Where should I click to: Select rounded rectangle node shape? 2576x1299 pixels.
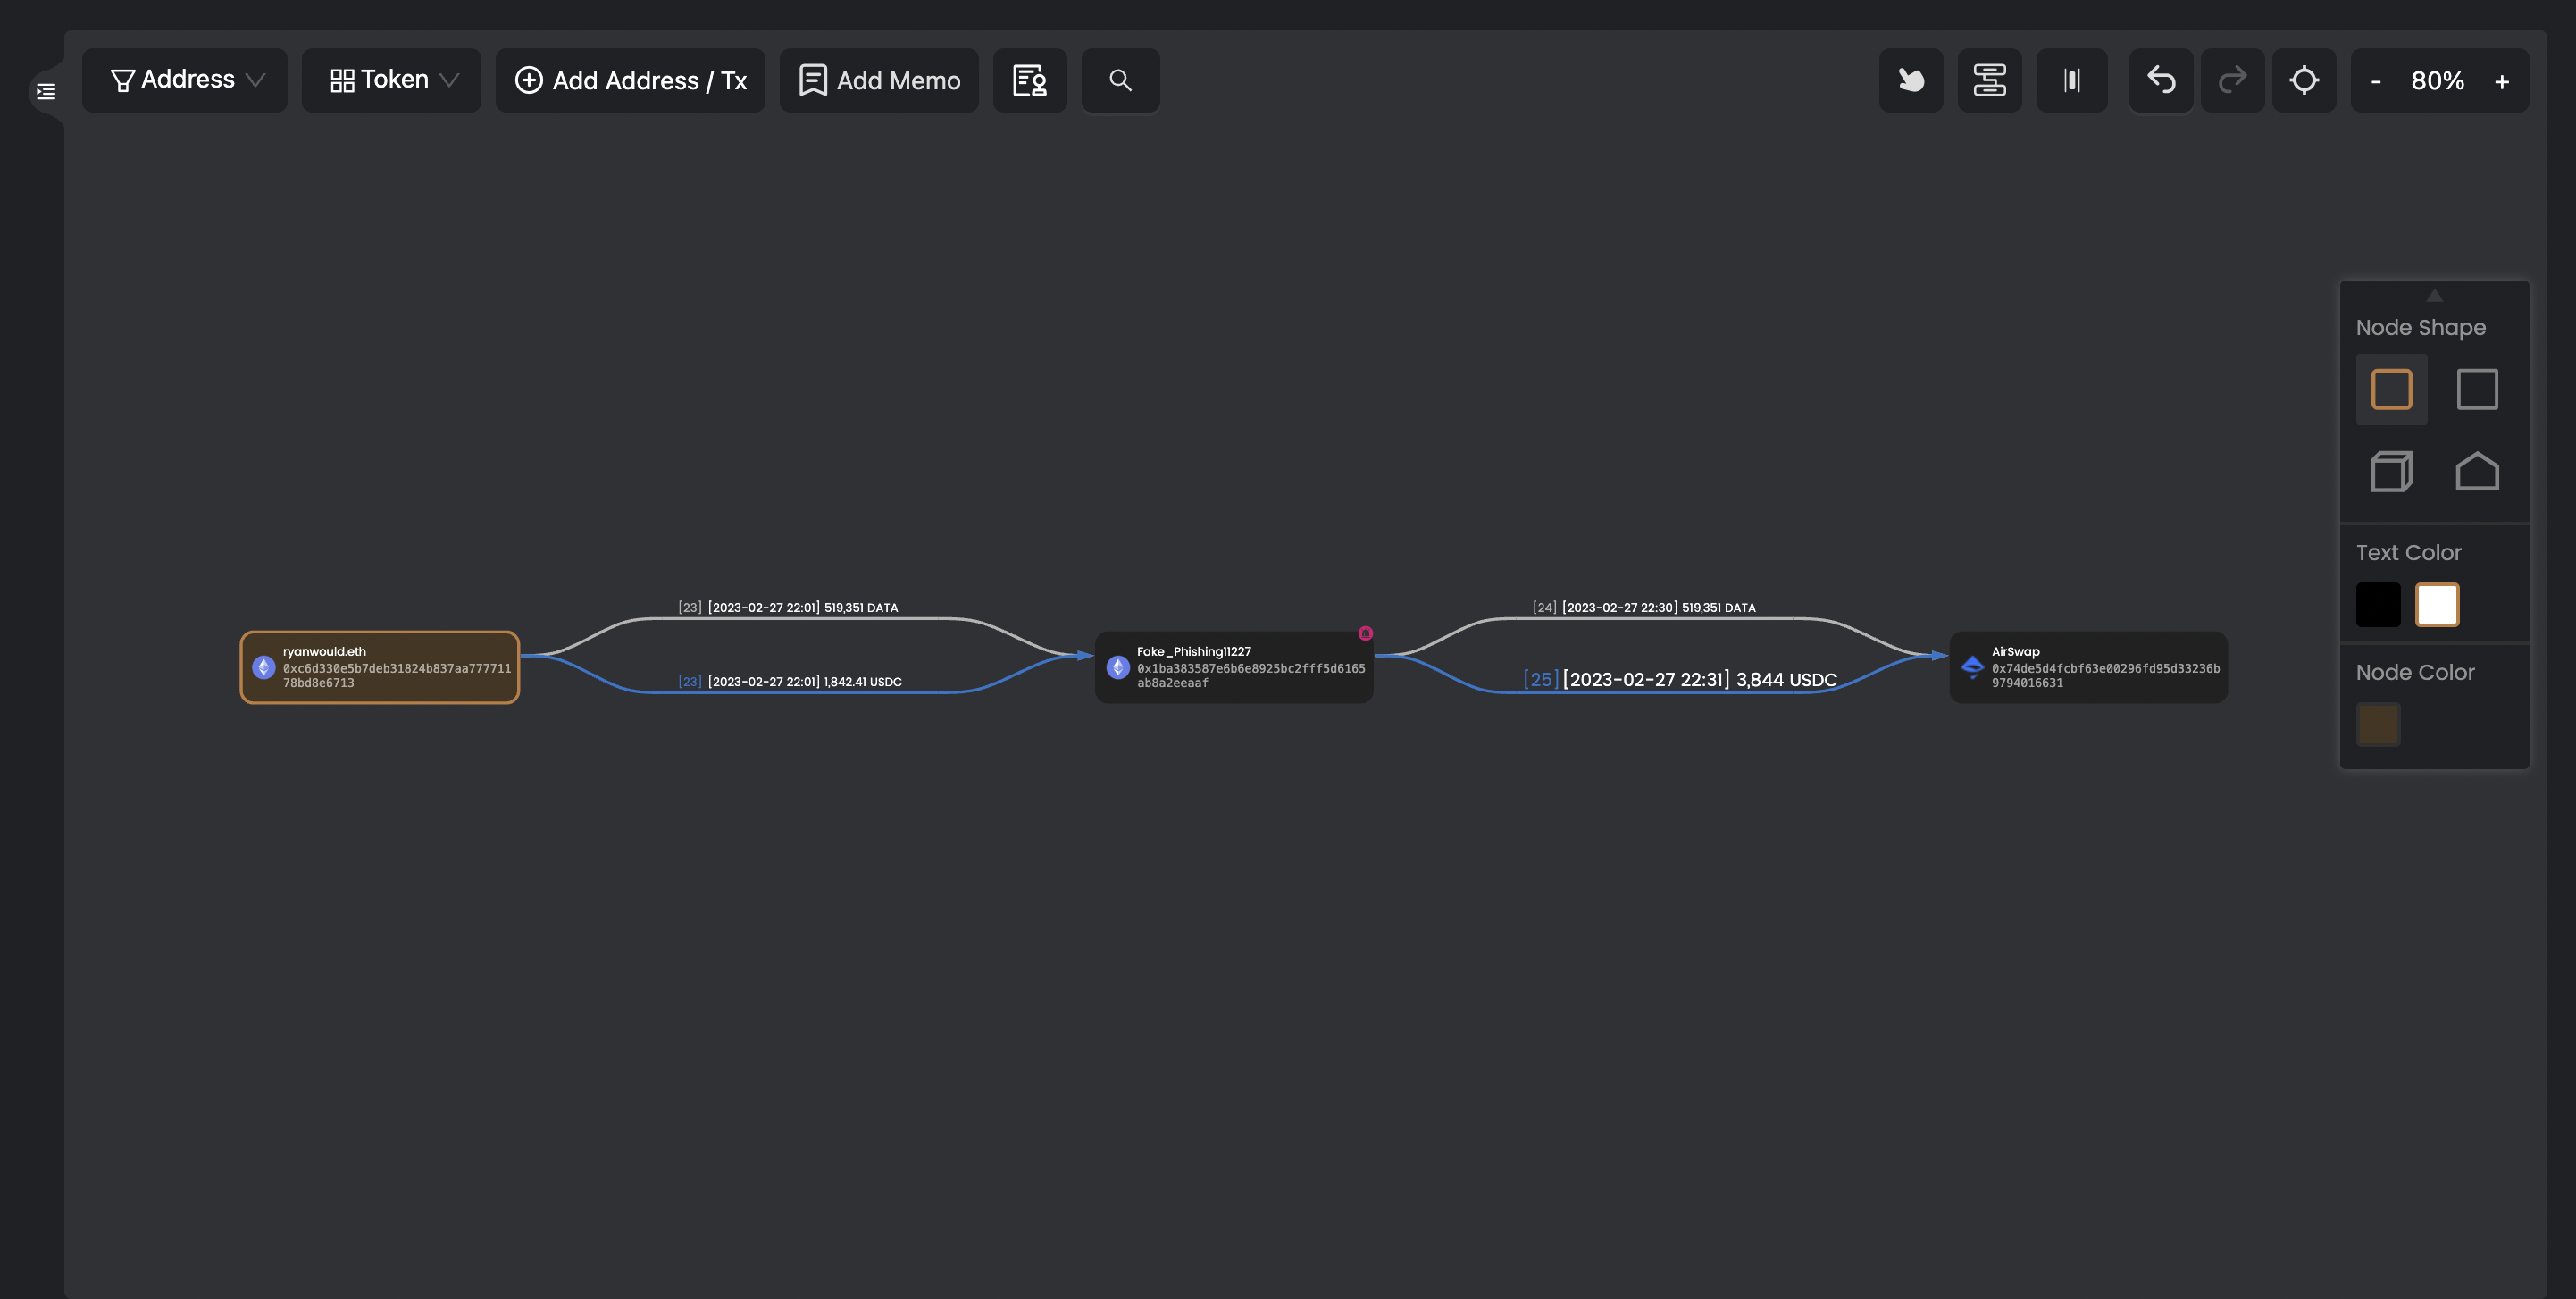coord(2391,389)
